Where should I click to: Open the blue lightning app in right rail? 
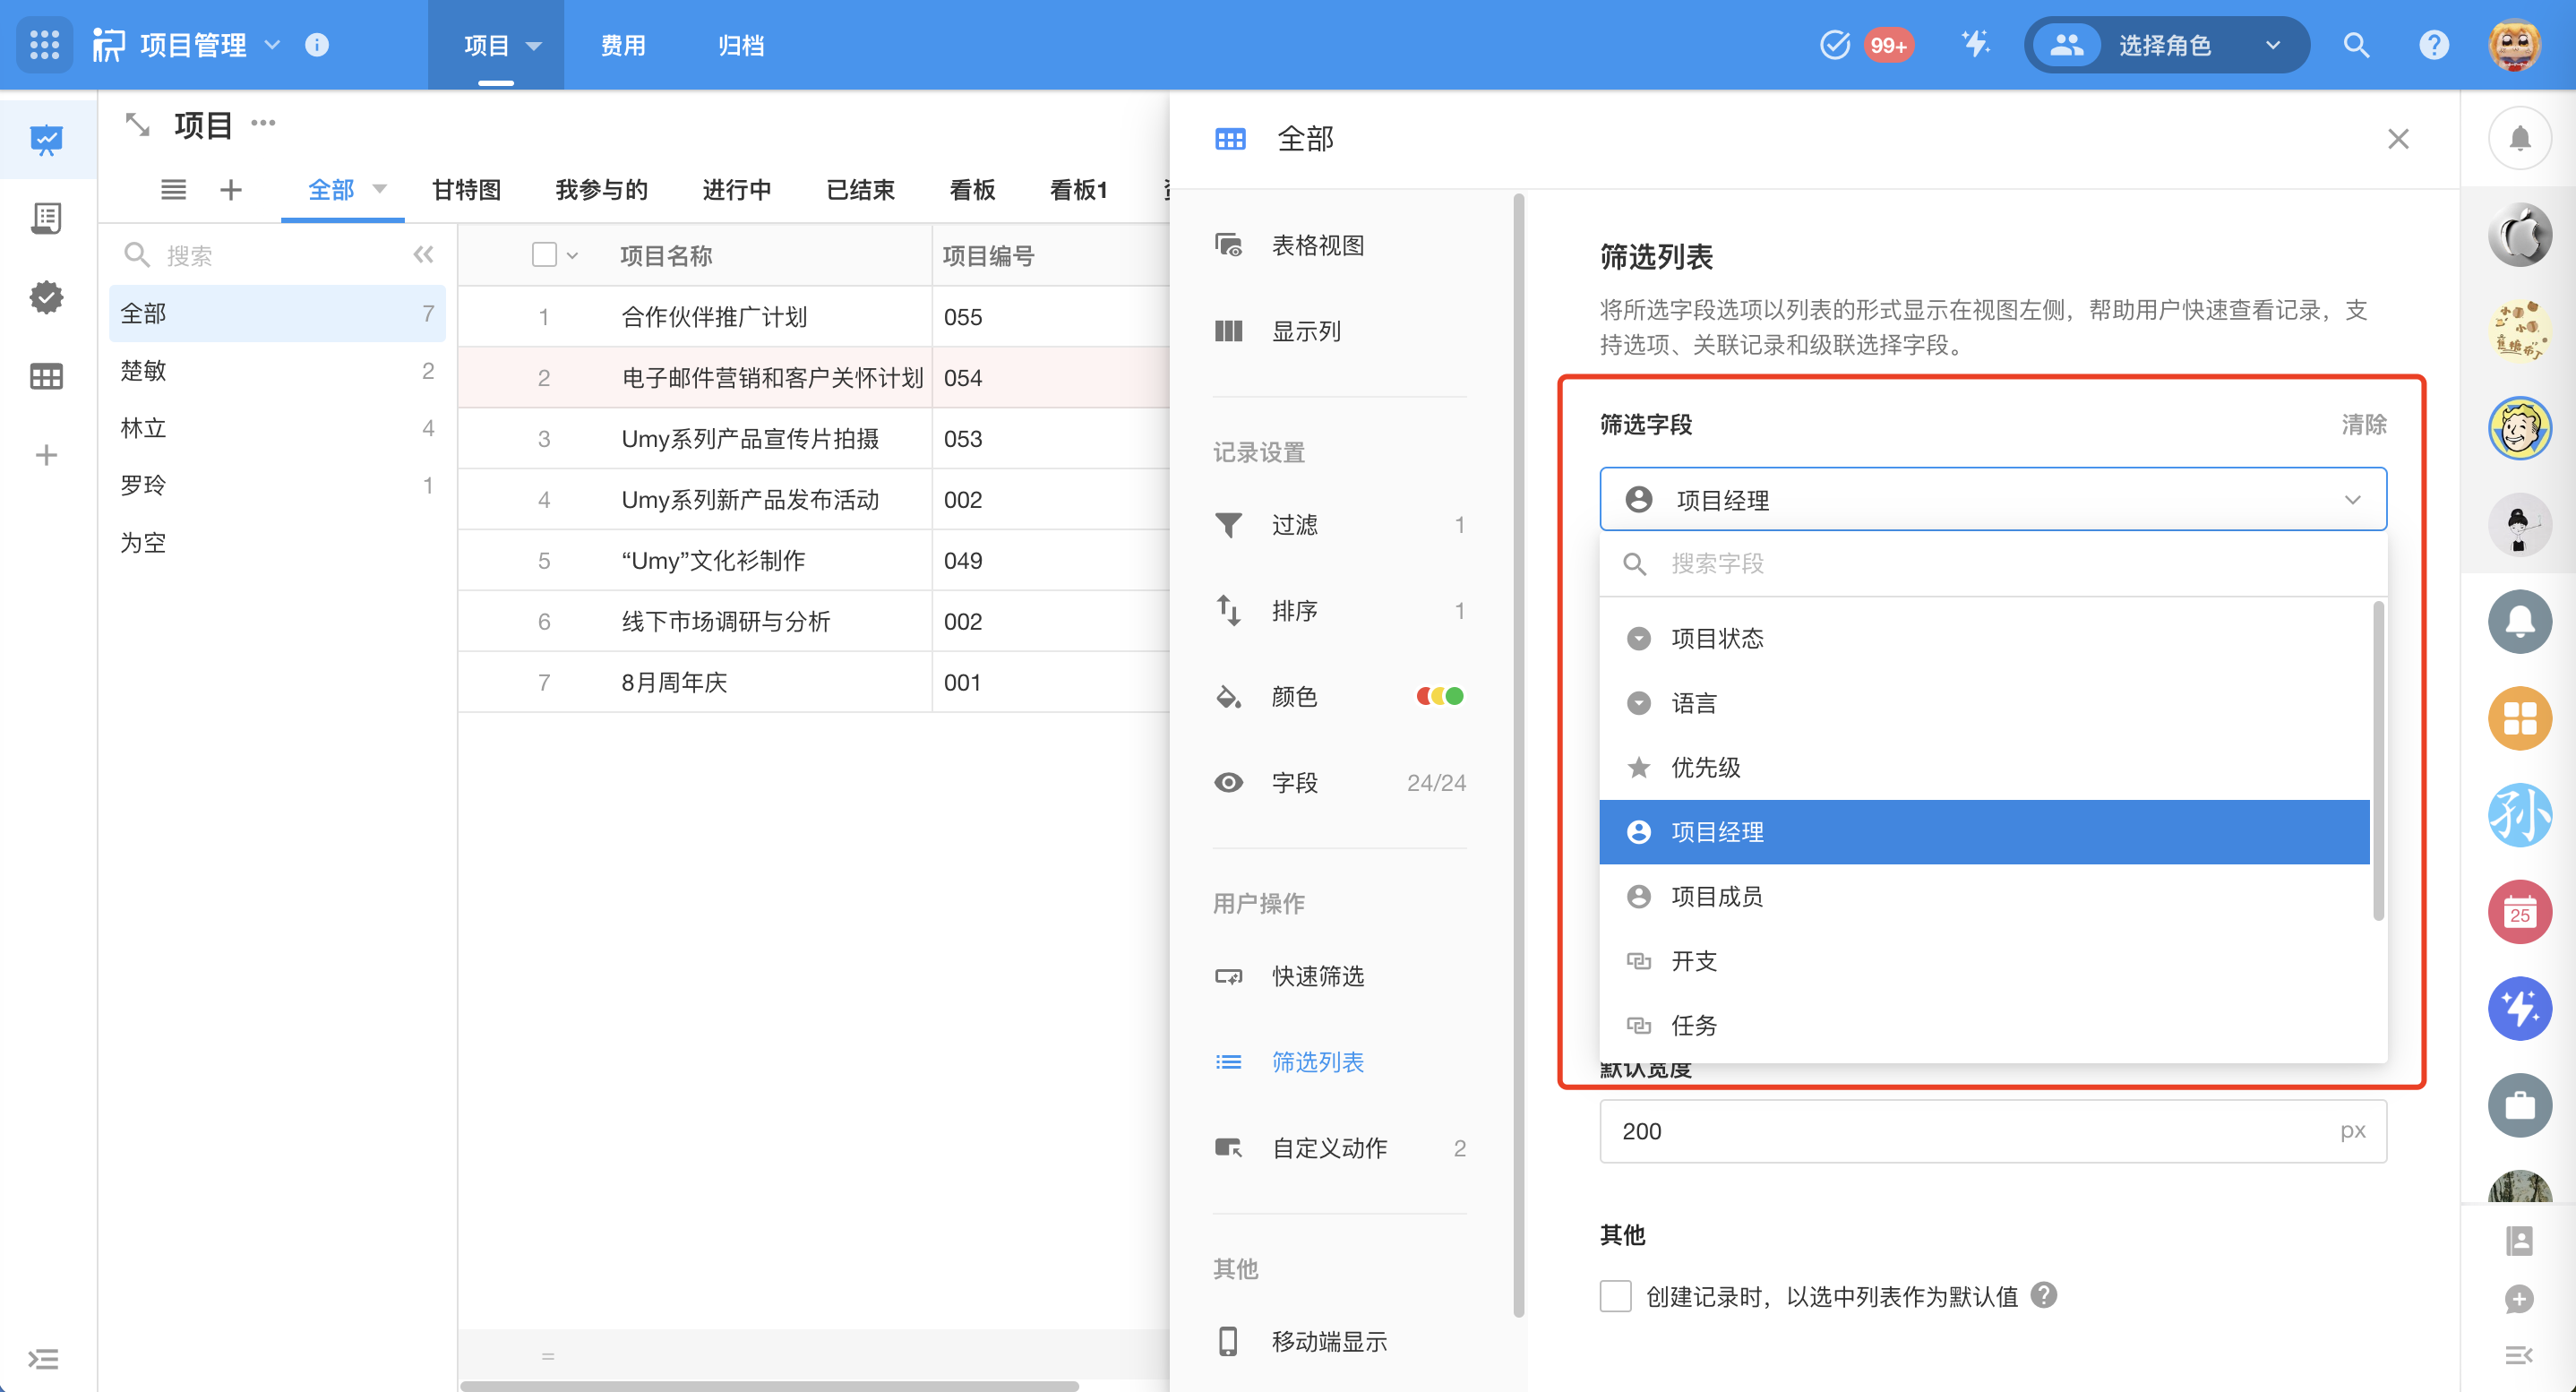[2519, 1009]
